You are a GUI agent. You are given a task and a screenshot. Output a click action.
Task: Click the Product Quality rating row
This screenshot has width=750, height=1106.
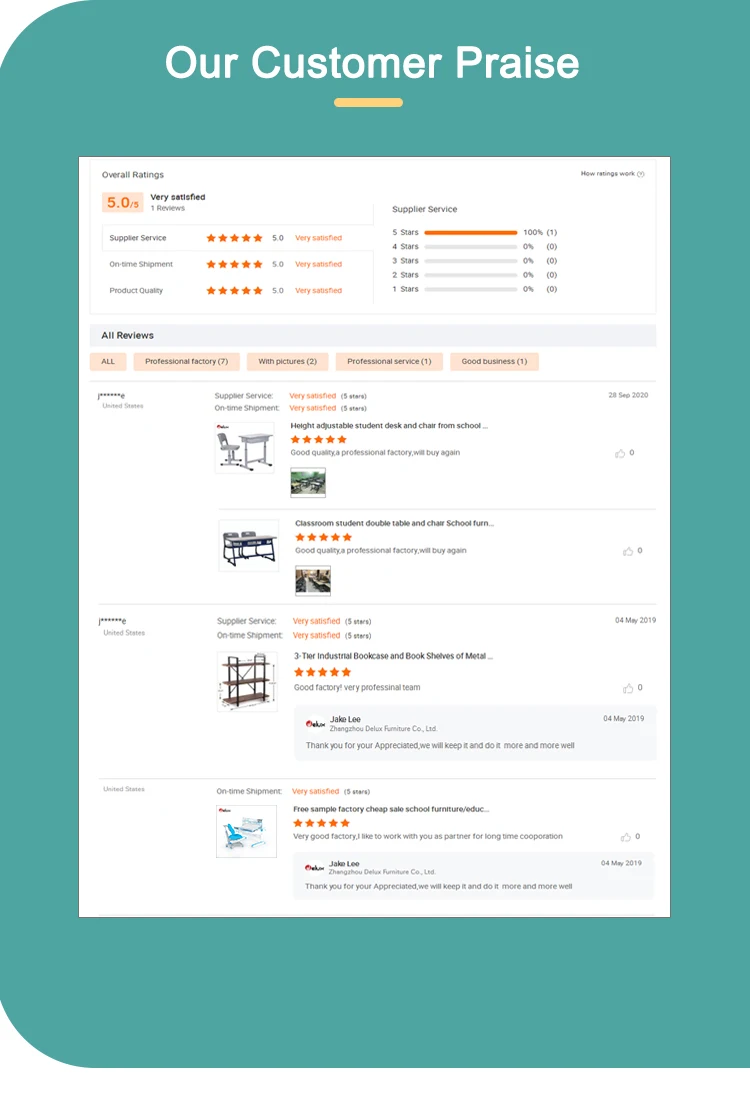pos(238,291)
